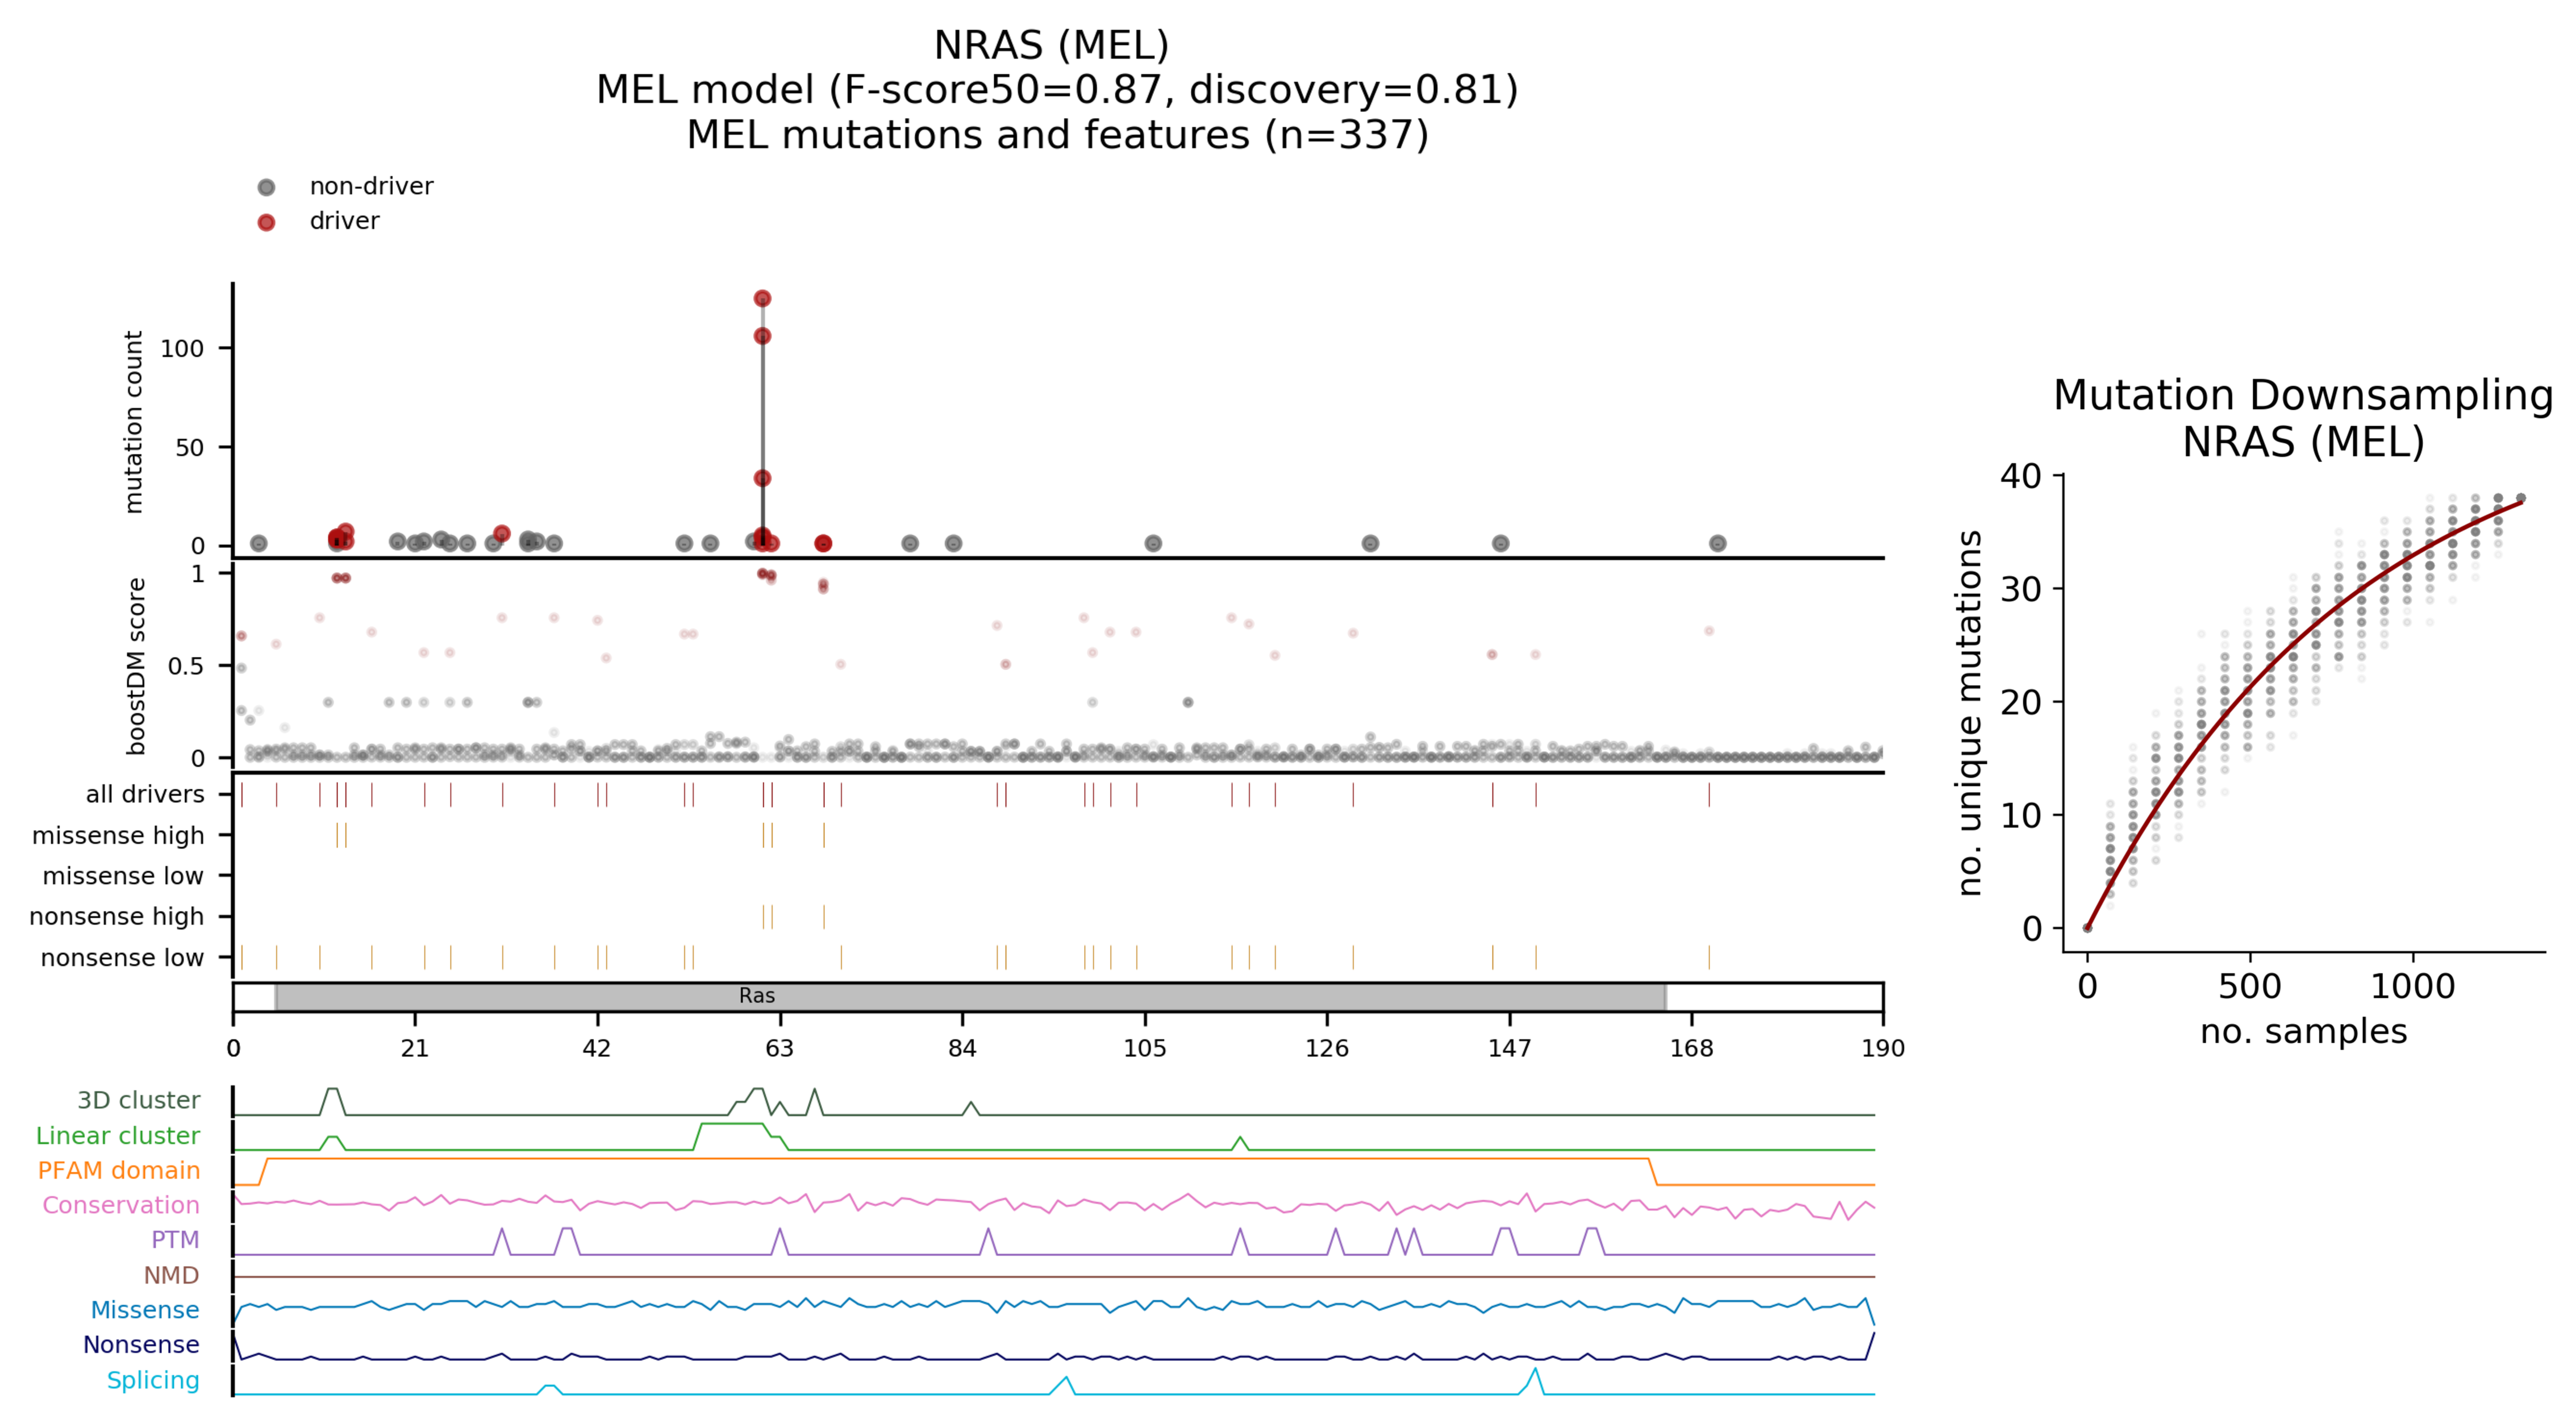Click the highest red driver mutation dot
The image size is (2576, 1428).
click(762, 298)
